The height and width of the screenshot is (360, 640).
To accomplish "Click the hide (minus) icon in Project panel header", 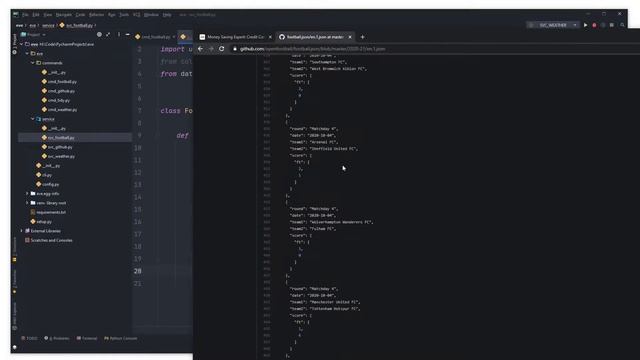I will point(127,35).
